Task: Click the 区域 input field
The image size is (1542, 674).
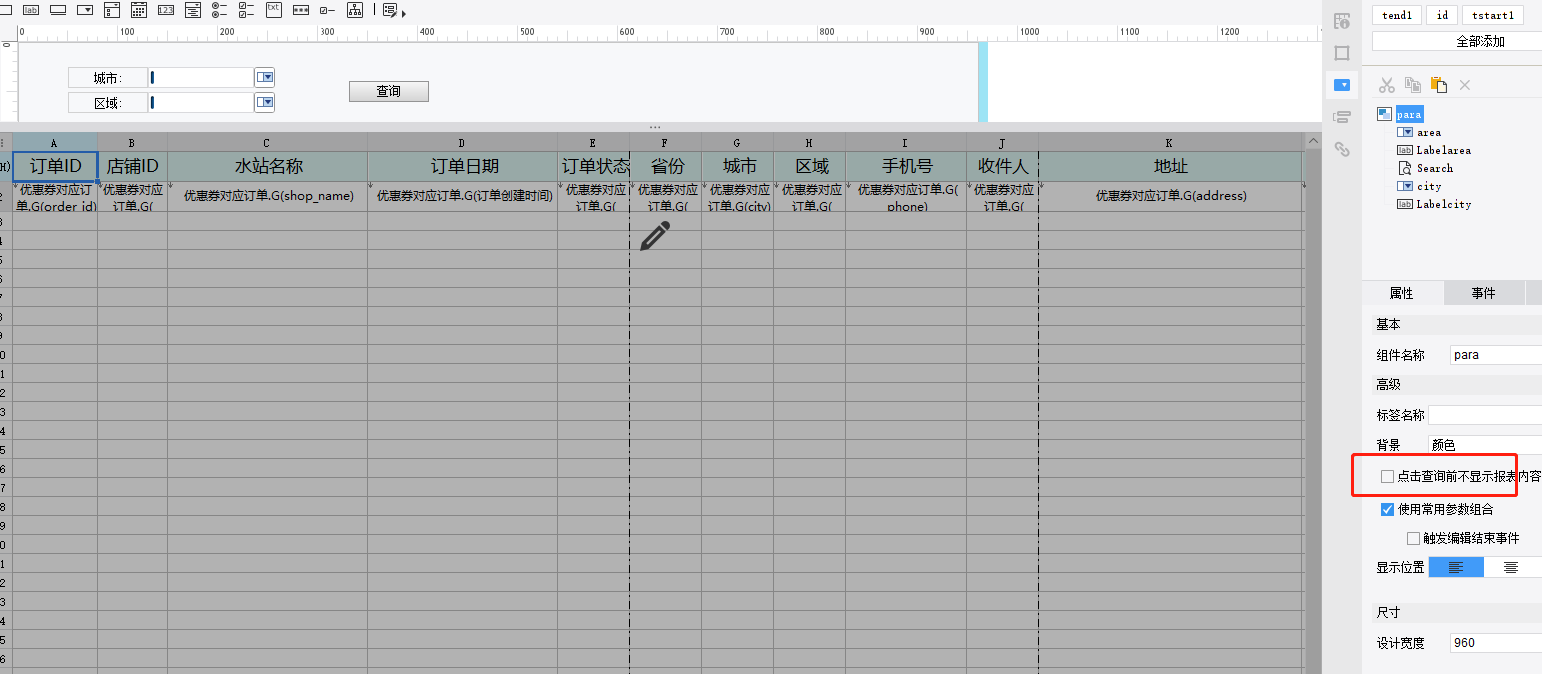Action: click(x=201, y=102)
